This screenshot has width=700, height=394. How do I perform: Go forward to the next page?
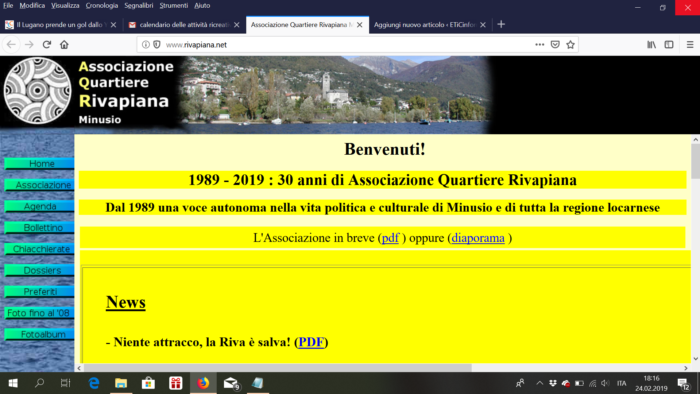(x=29, y=45)
